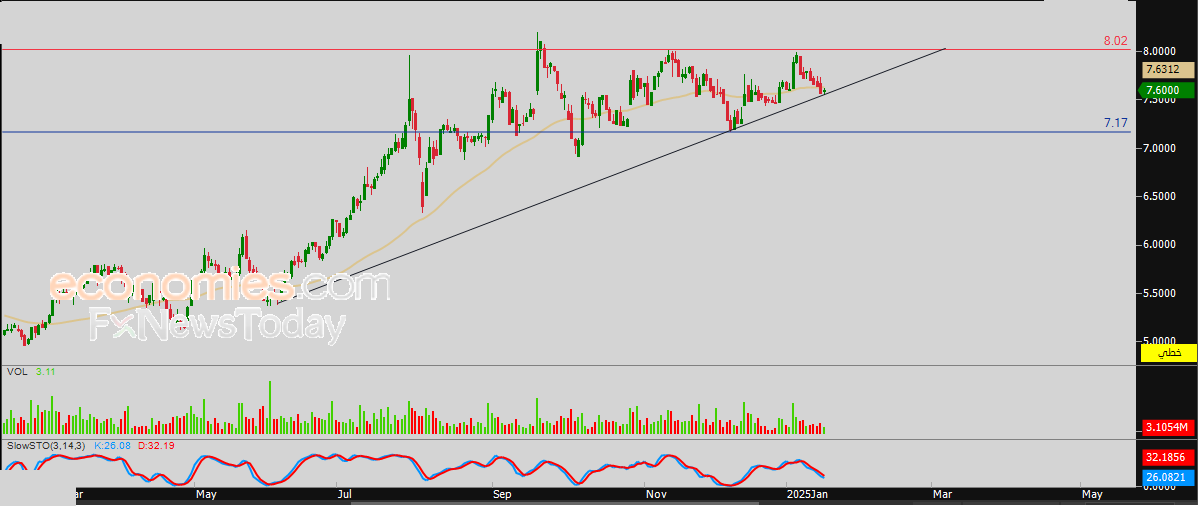Select the blue horizontal support line at 7.17

[565, 131]
